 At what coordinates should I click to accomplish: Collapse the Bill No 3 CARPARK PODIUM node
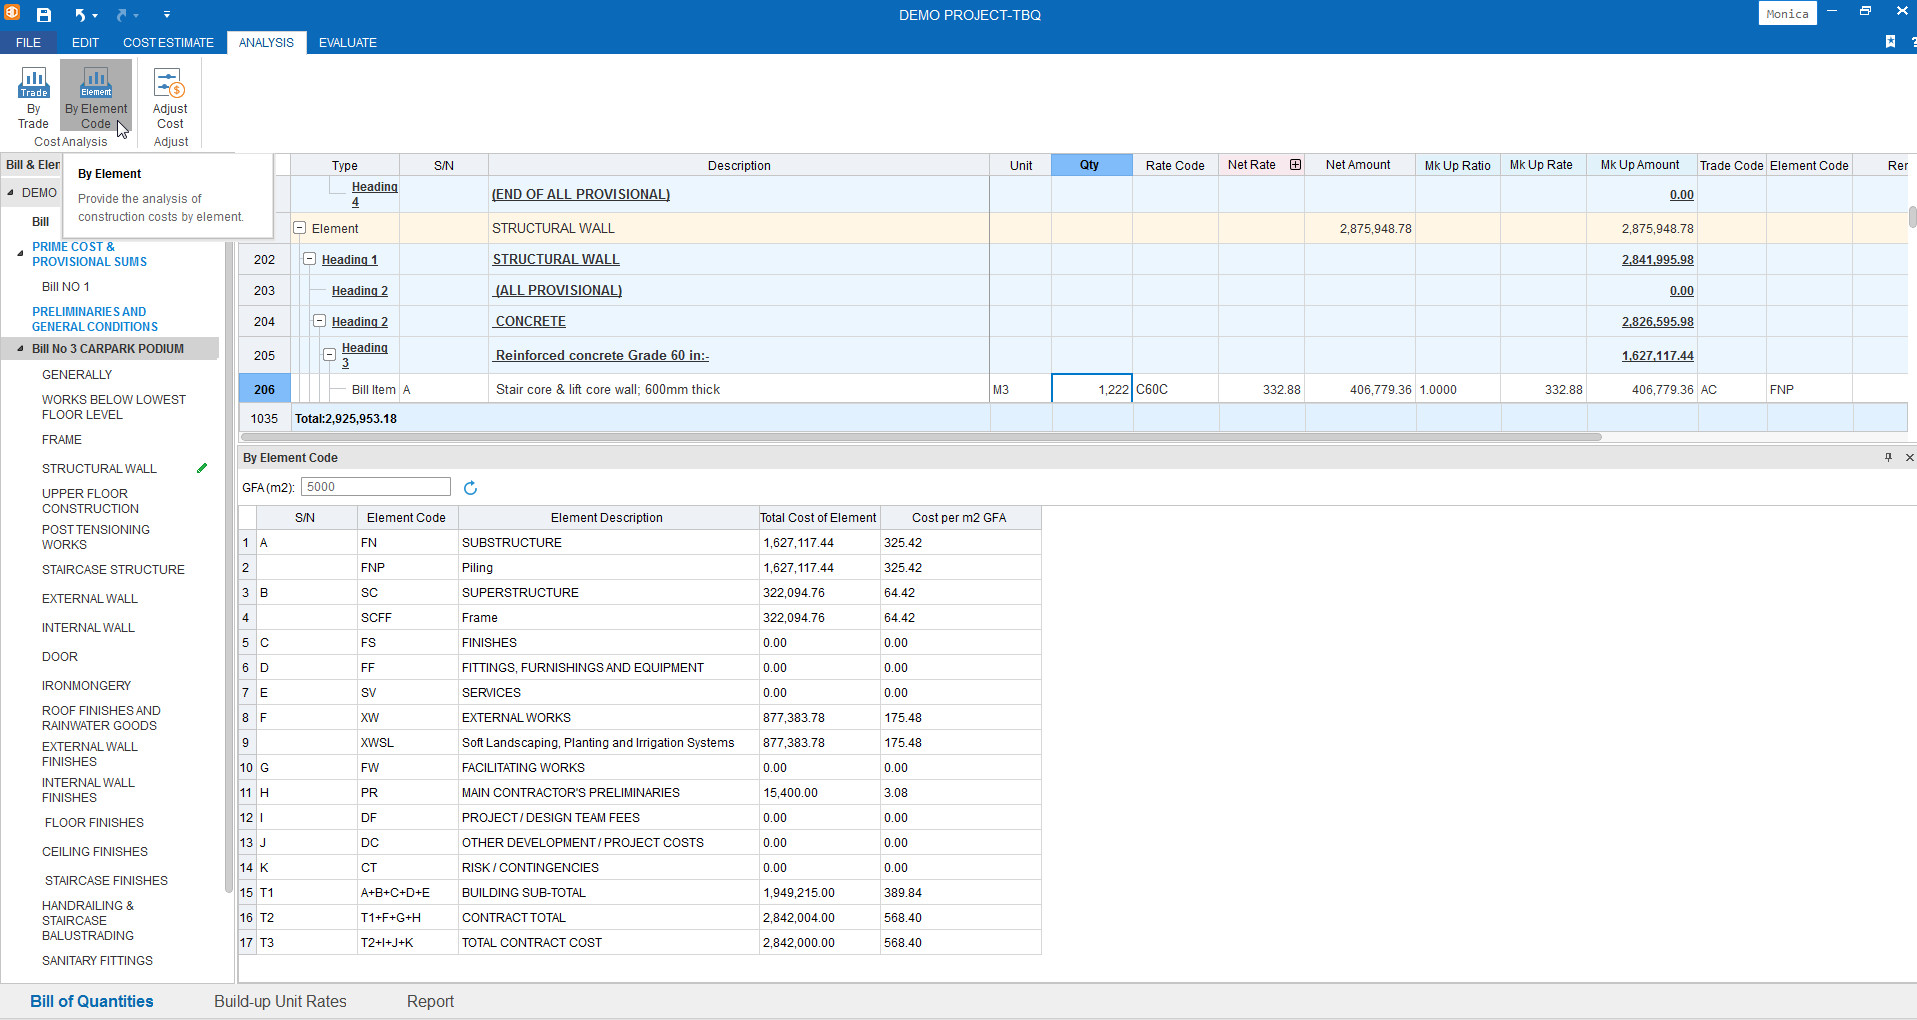click(20, 349)
